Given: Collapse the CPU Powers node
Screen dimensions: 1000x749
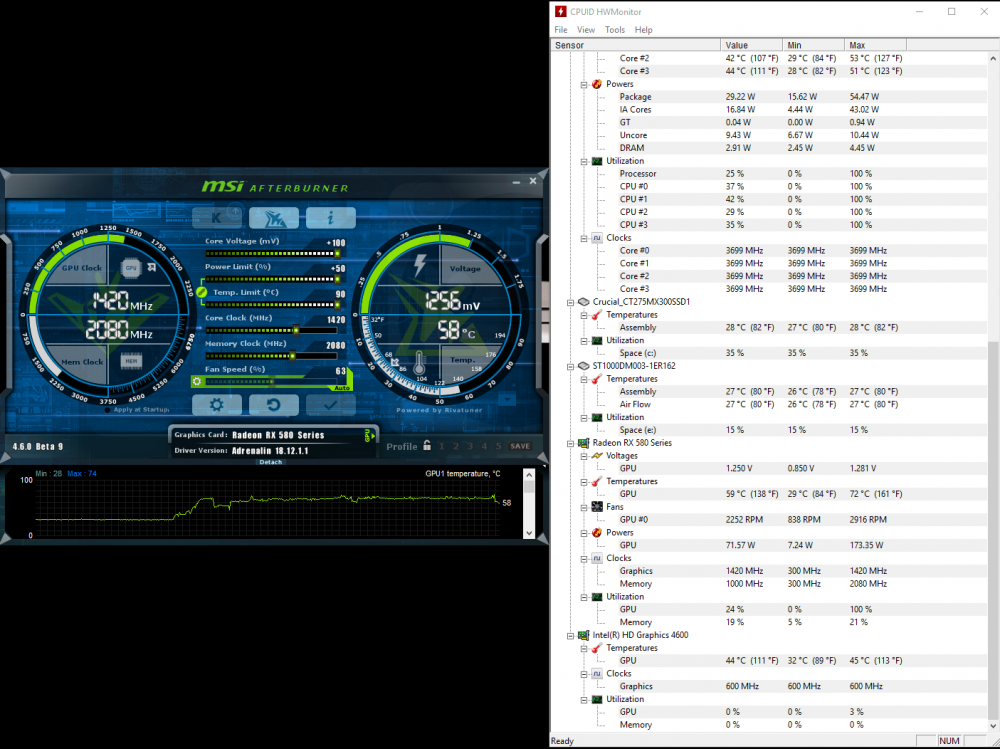Looking at the screenshot, I should [584, 84].
